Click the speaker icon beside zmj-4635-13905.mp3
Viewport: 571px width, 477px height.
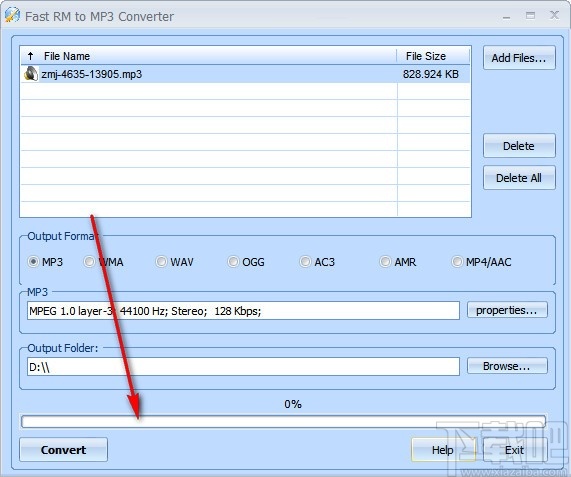click(x=31, y=74)
